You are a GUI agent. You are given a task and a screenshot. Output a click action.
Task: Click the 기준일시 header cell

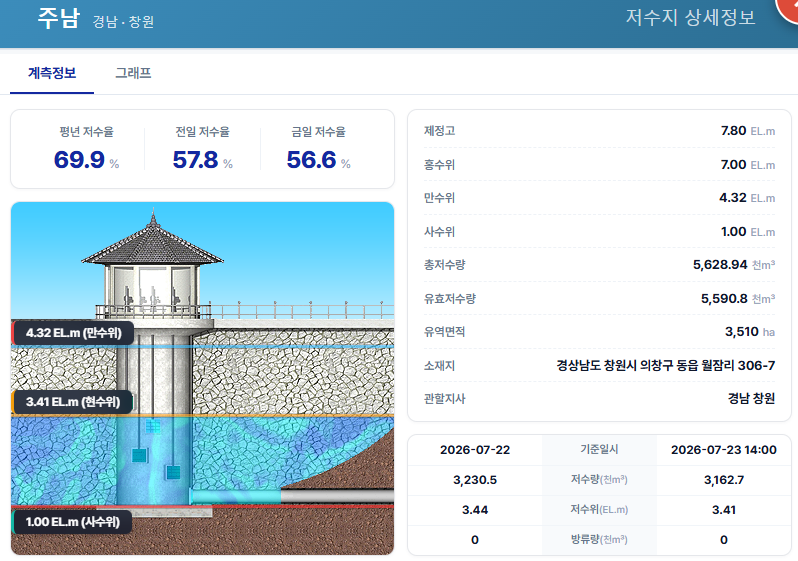(599, 450)
